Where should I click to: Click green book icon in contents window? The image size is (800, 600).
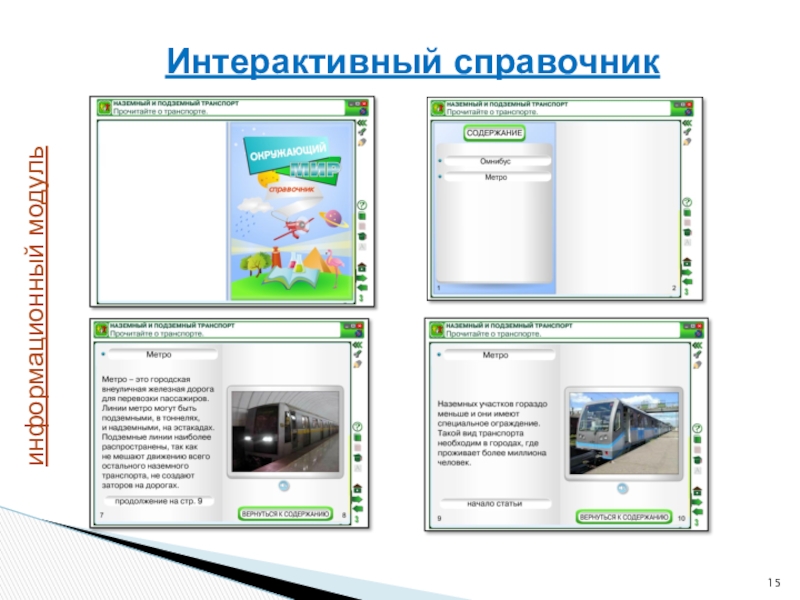click(x=687, y=212)
